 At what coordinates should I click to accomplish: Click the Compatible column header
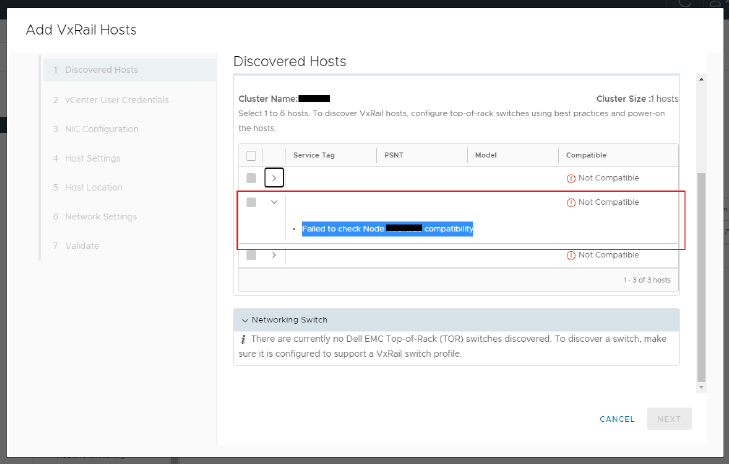point(586,155)
